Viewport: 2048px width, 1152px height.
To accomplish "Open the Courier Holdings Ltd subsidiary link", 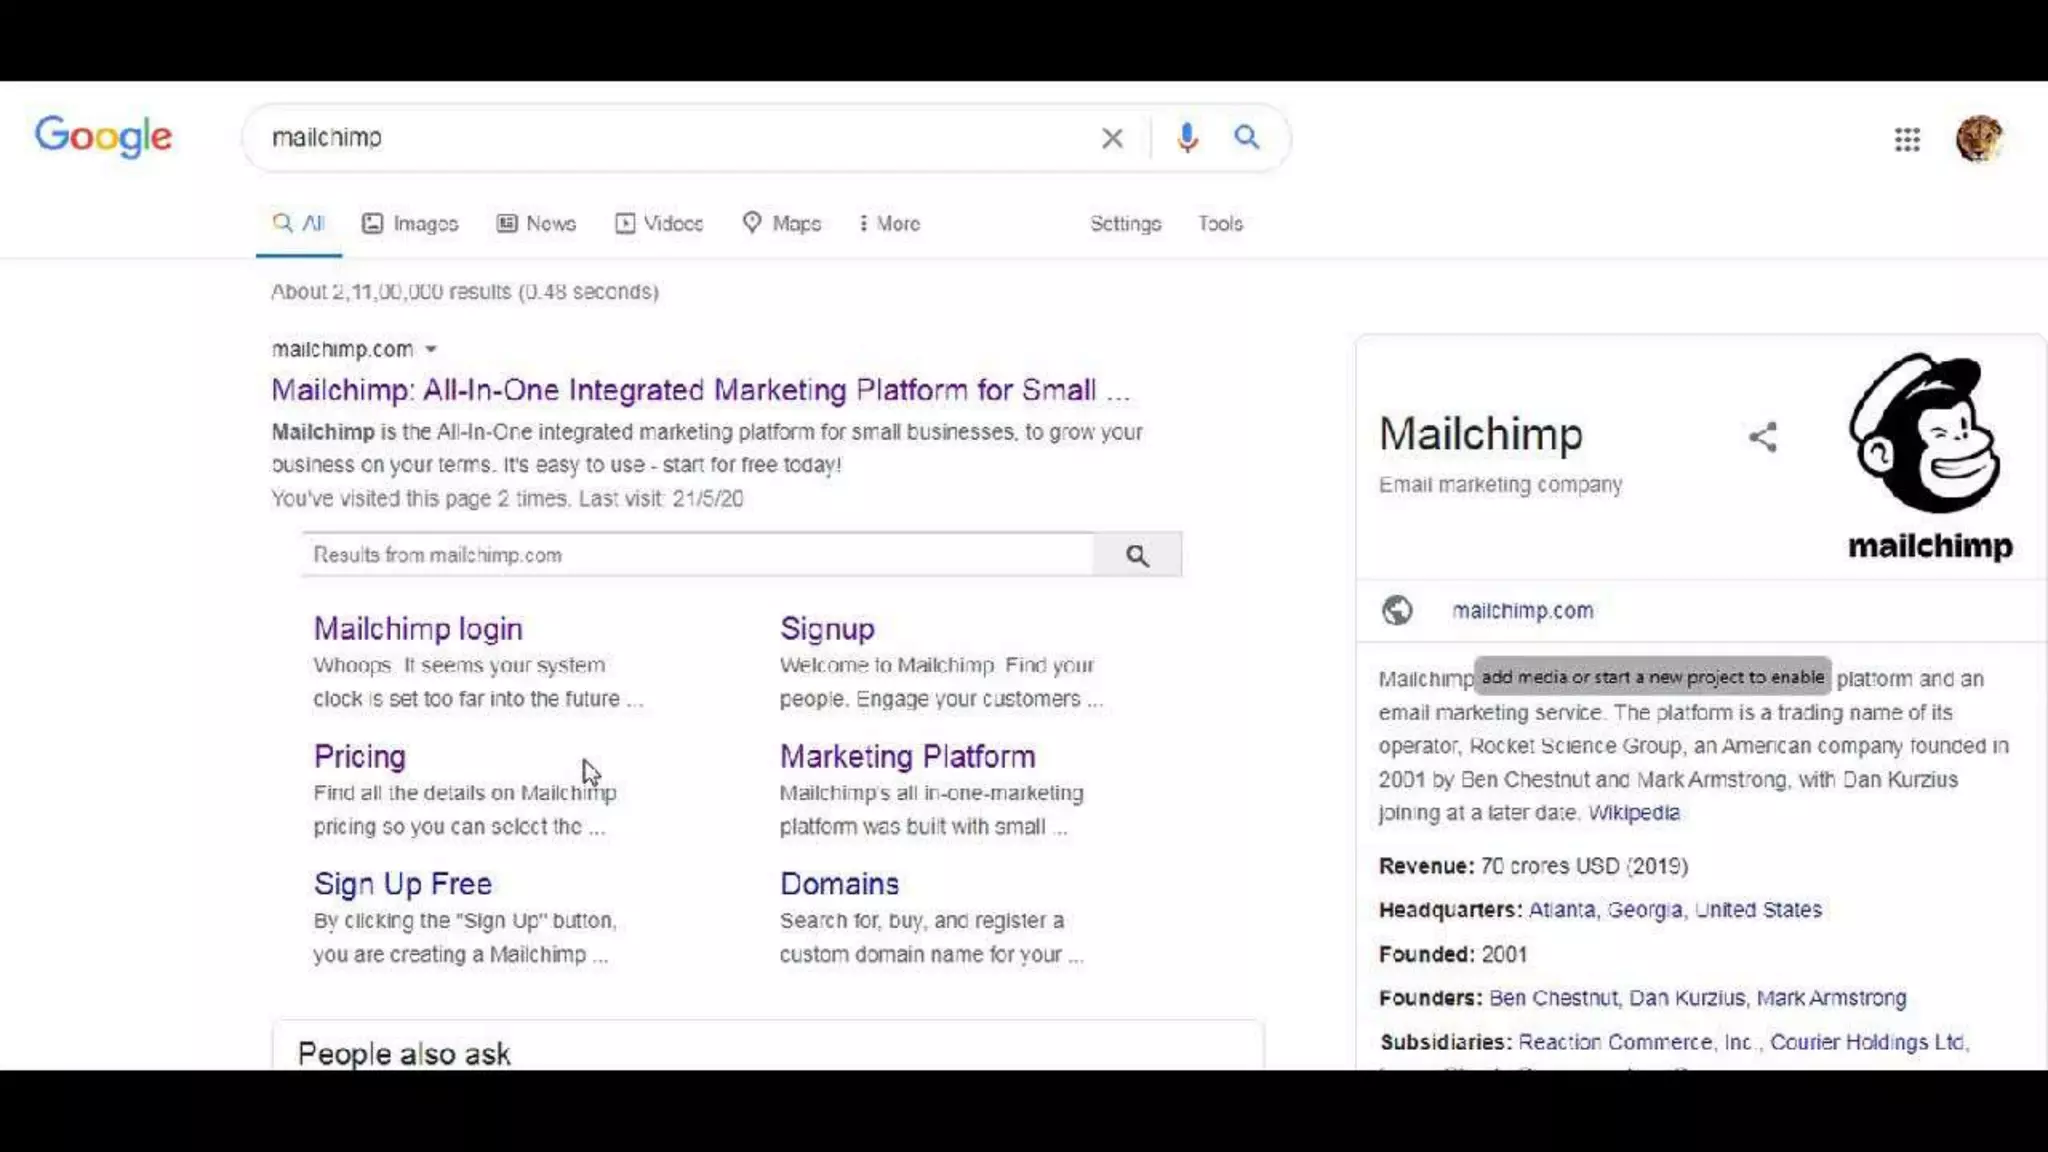I will (x=1867, y=1041).
